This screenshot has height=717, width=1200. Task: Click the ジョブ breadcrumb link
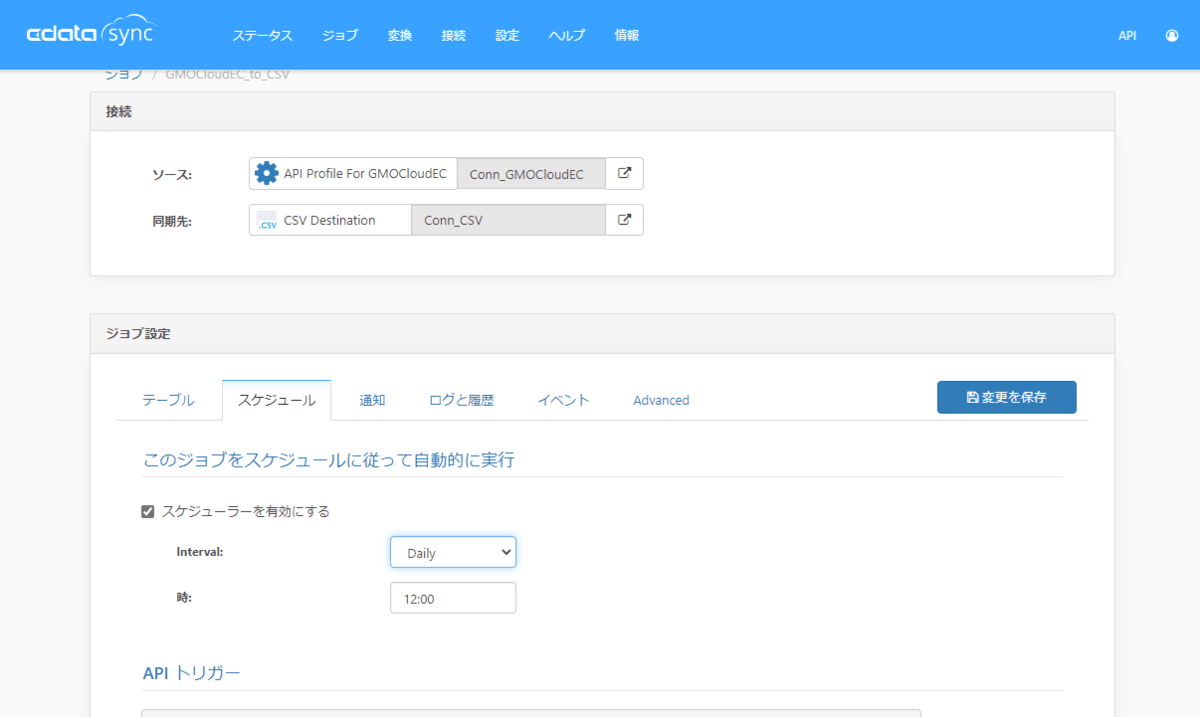coord(124,75)
